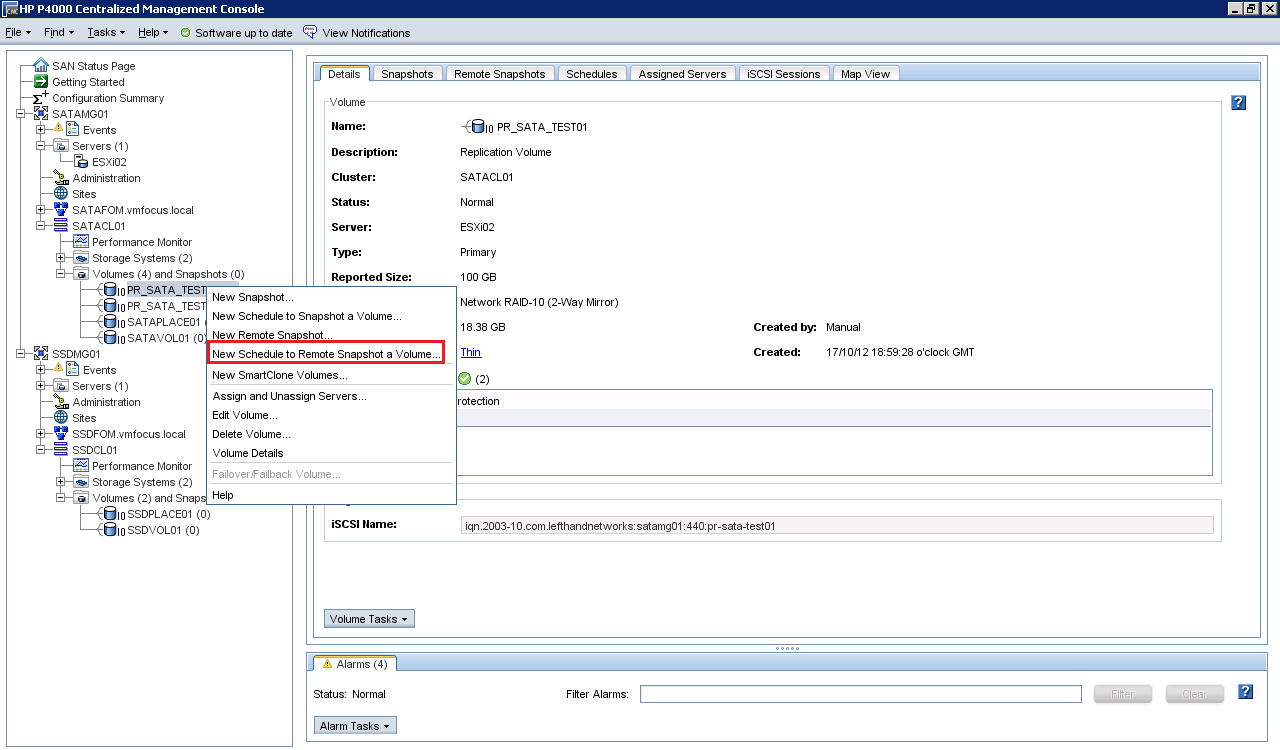1280x750 pixels.
Task: Click the ESXi02 server icon in tree
Action: pyautogui.click(x=81, y=162)
